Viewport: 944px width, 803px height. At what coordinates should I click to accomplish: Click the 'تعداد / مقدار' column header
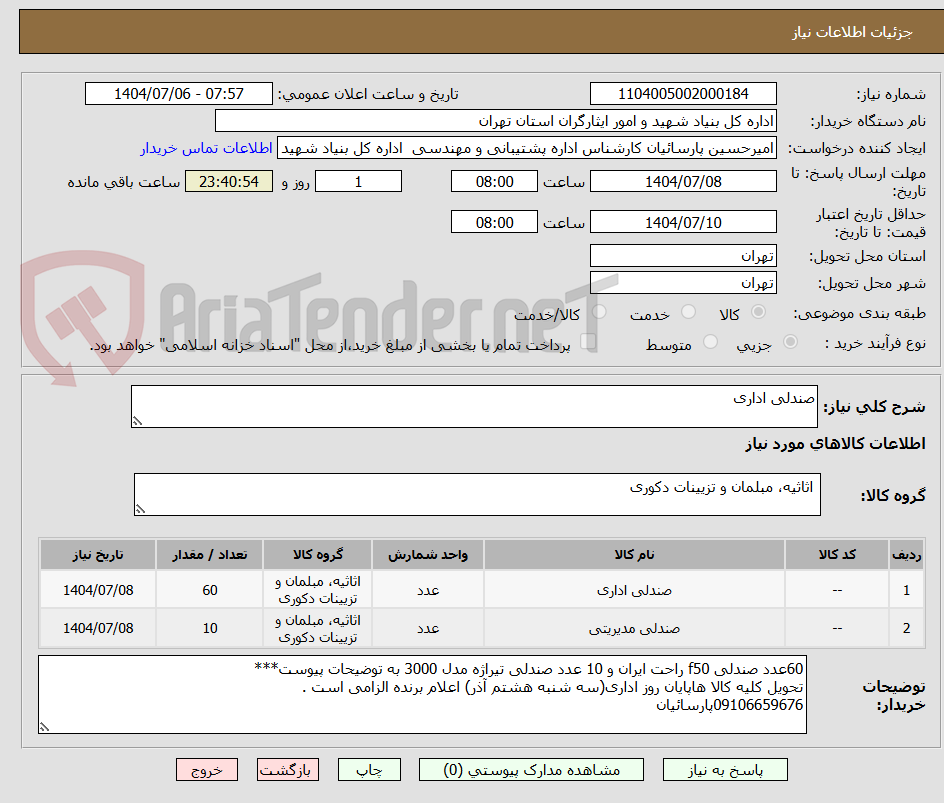210,554
